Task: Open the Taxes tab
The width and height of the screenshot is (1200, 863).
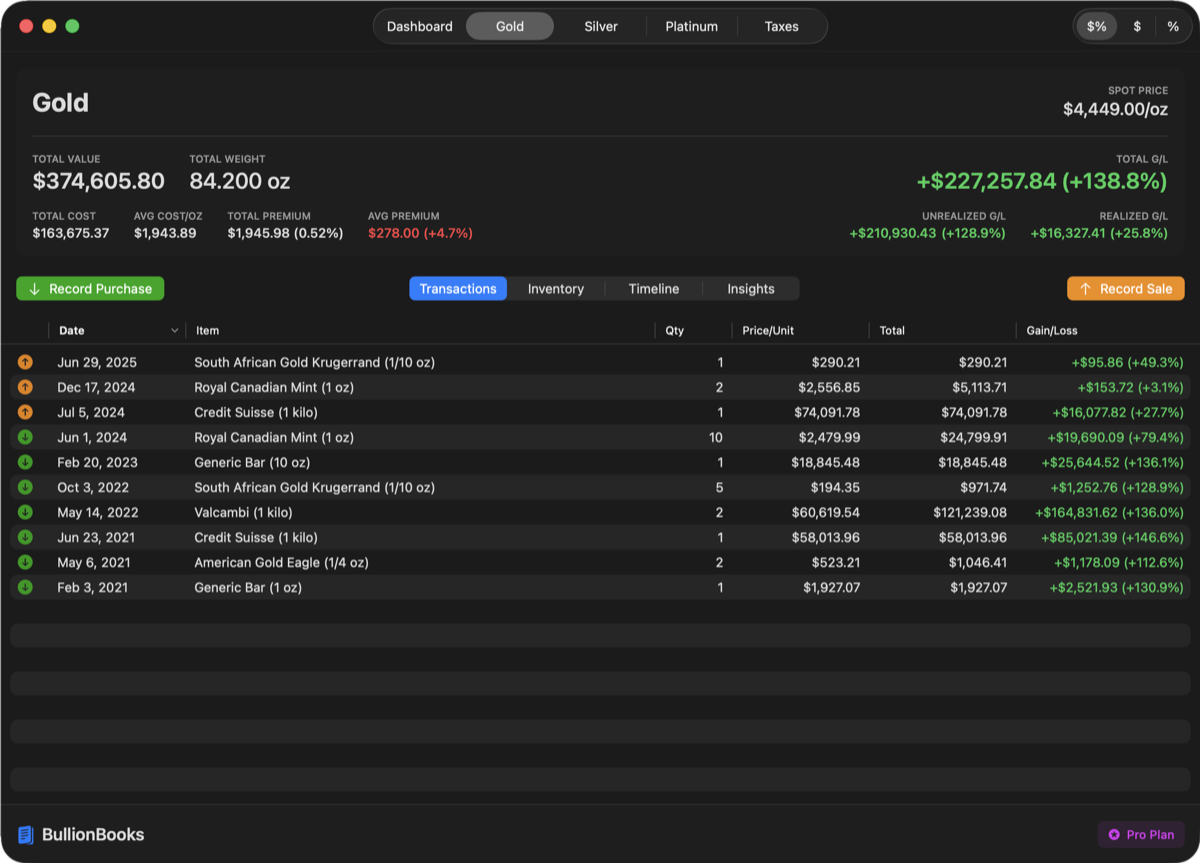Action: 782,27
